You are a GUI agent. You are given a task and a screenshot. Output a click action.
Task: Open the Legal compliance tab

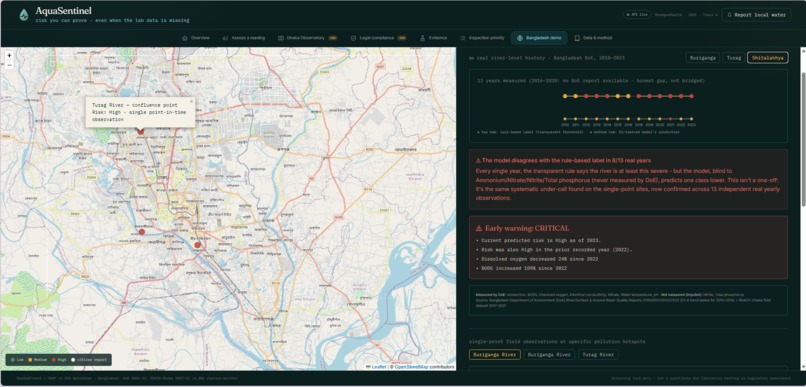(378, 38)
